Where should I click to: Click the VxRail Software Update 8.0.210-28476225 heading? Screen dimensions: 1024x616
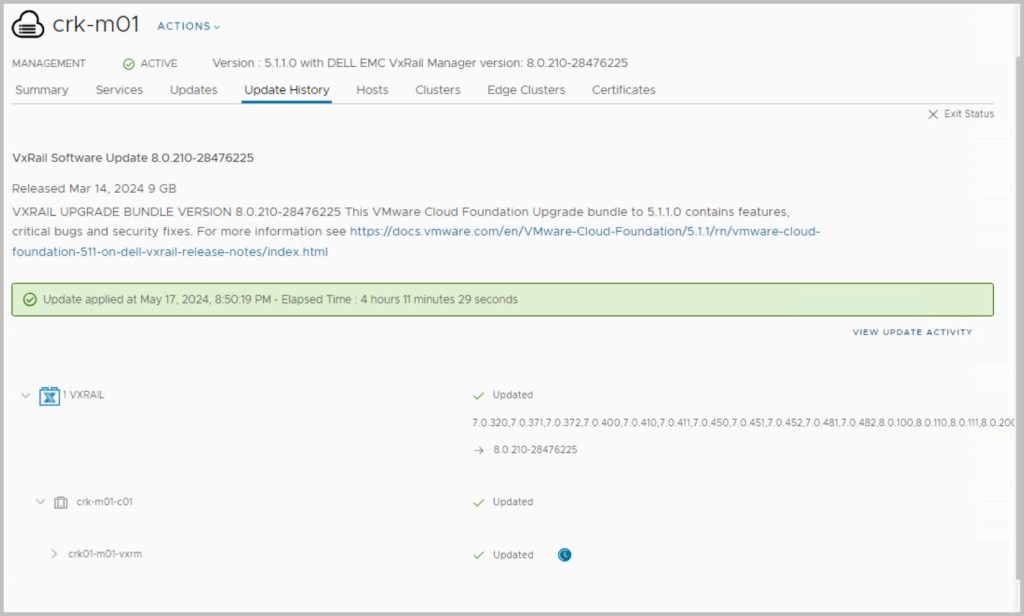(133, 157)
